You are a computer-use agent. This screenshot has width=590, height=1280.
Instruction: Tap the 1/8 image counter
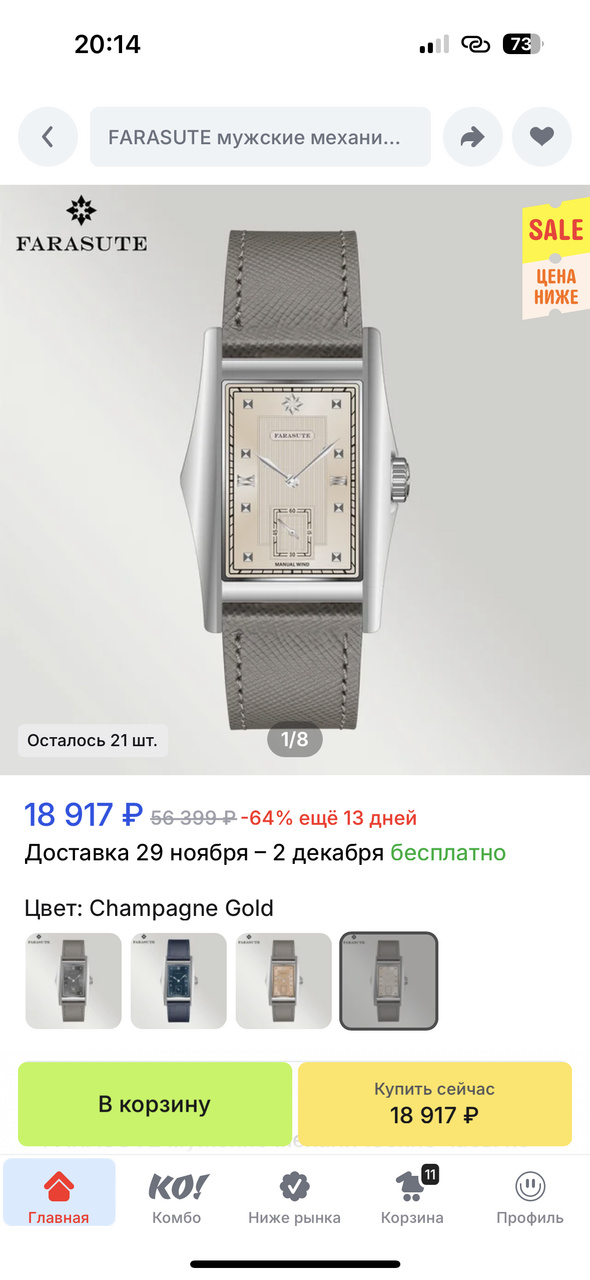[294, 740]
